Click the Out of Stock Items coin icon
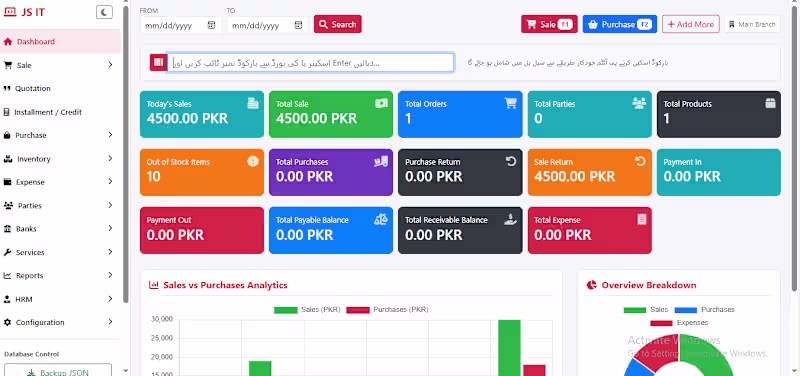800x376 pixels. coord(253,161)
